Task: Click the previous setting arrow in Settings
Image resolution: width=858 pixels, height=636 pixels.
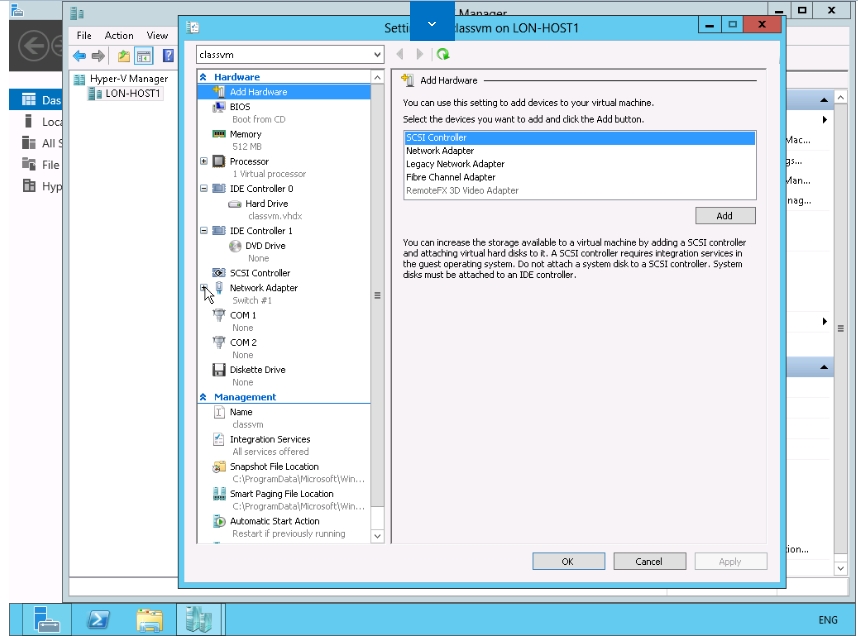Action: tap(400, 54)
